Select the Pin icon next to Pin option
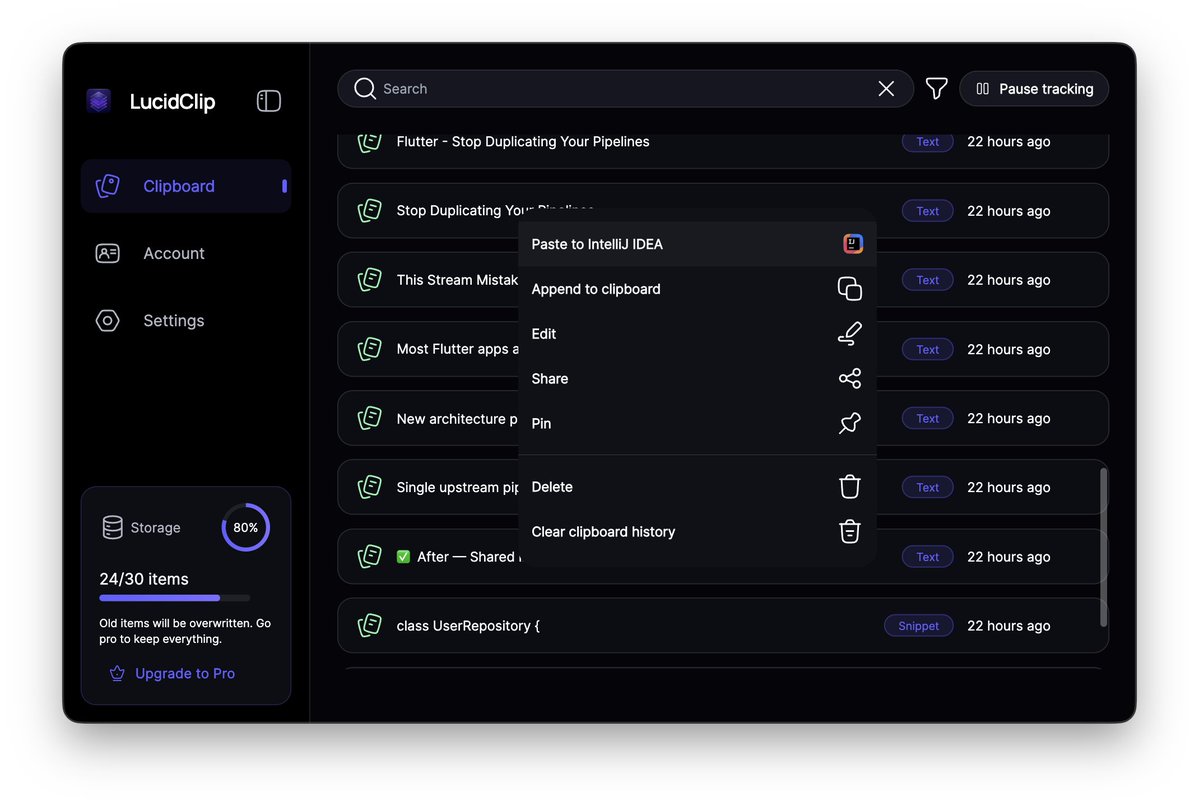The image size is (1199, 806). pyautogui.click(x=849, y=423)
